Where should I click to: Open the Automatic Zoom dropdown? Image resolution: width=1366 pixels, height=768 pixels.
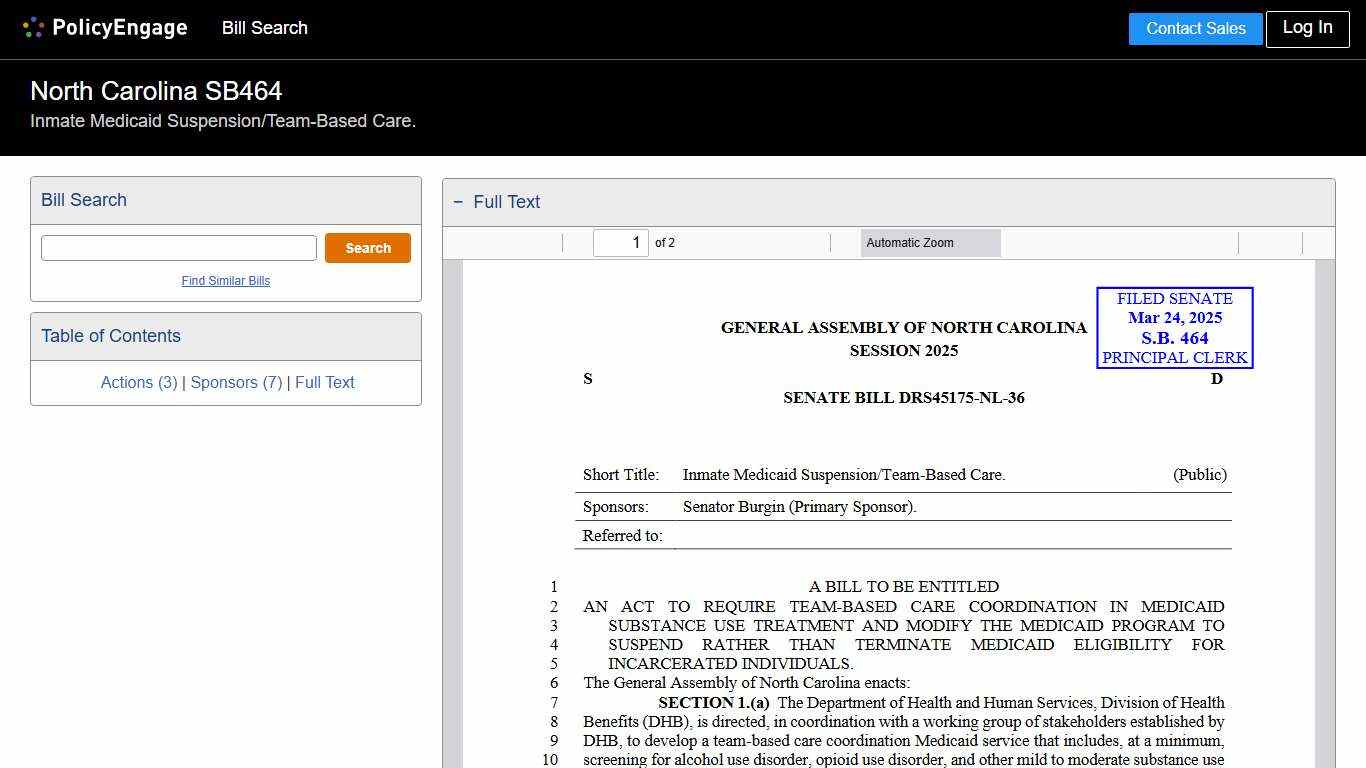point(930,242)
